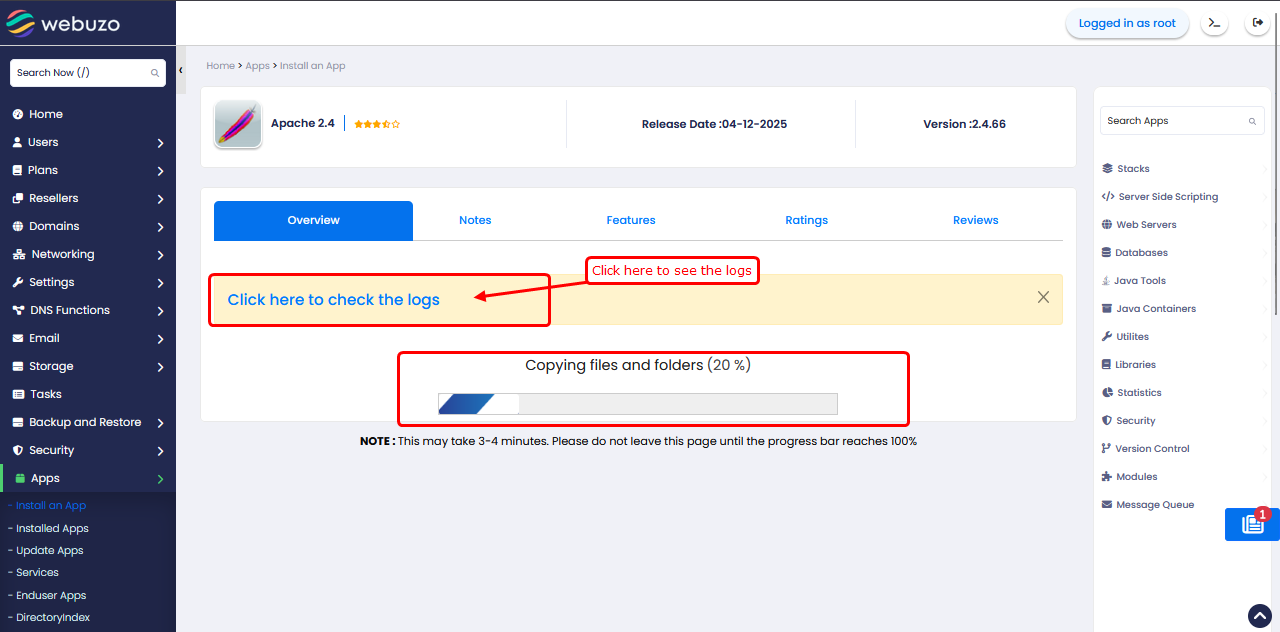The image size is (1280, 632).
Task: Switch to the Features tab
Action: [x=631, y=220]
